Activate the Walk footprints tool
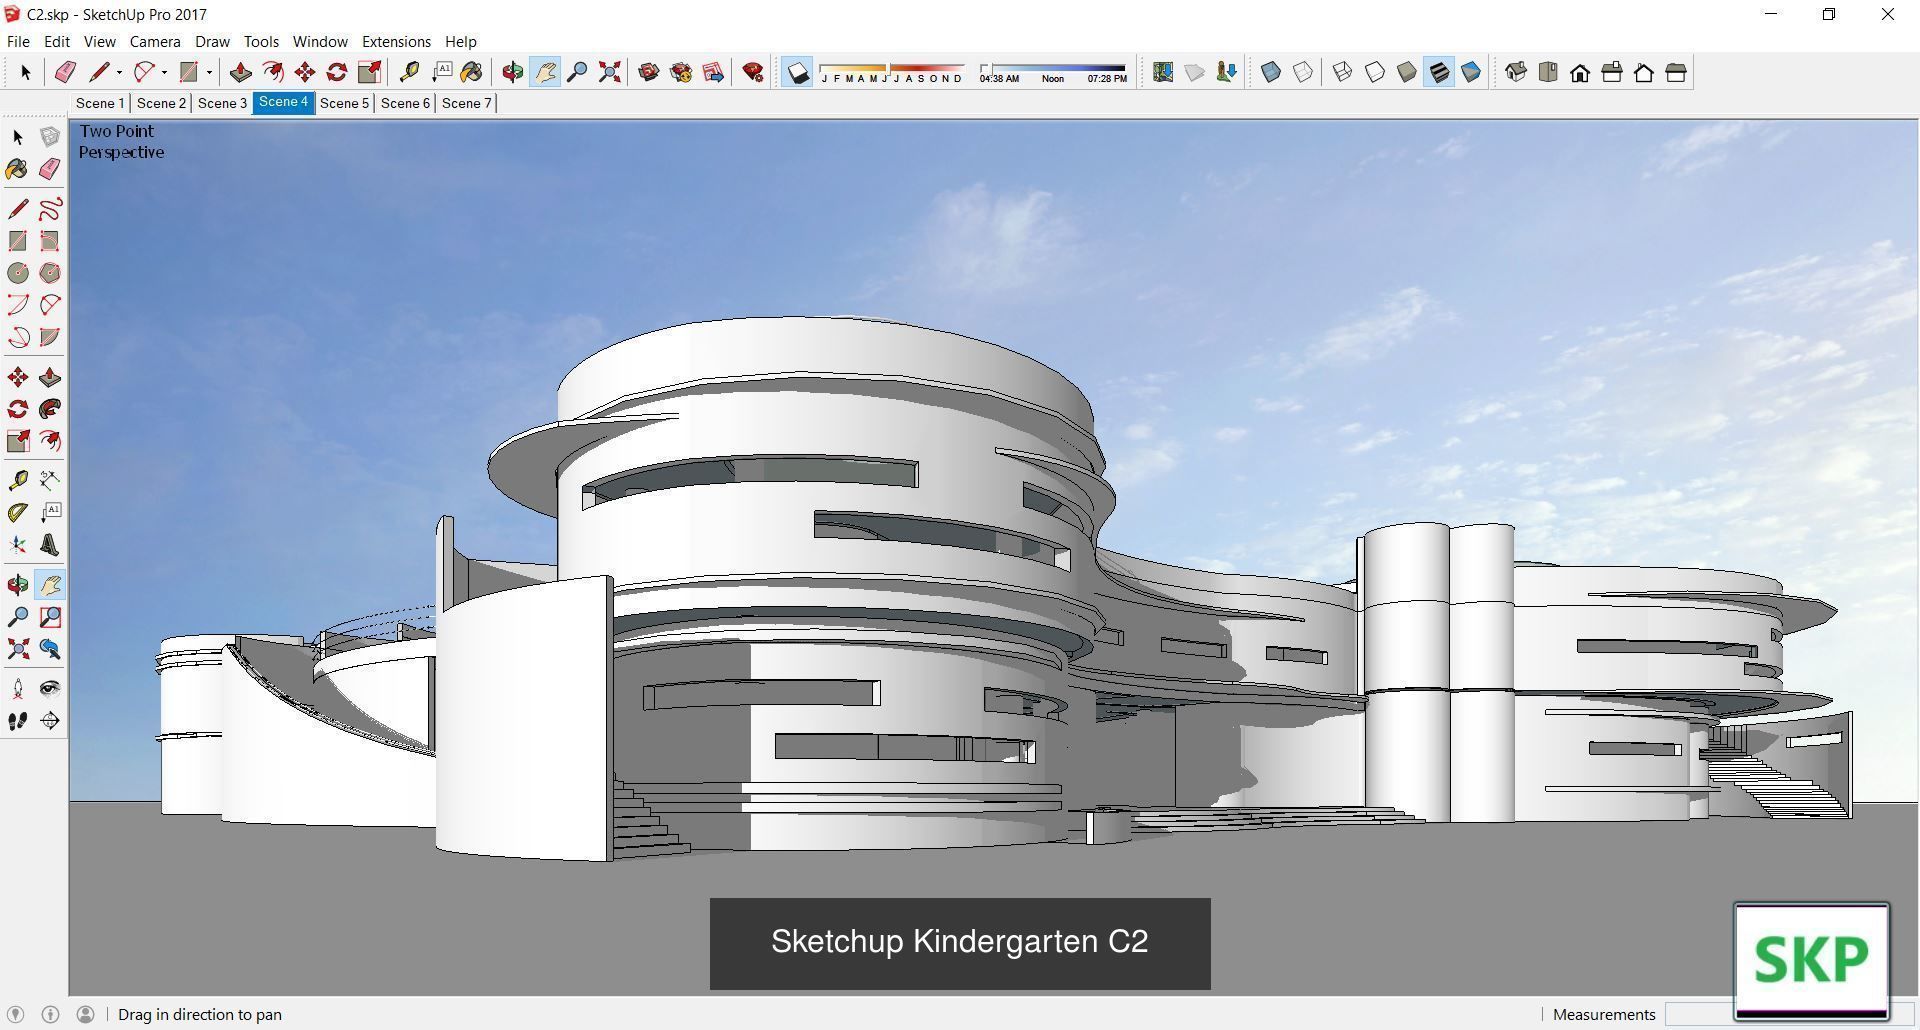The image size is (1920, 1030). click(x=18, y=720)
